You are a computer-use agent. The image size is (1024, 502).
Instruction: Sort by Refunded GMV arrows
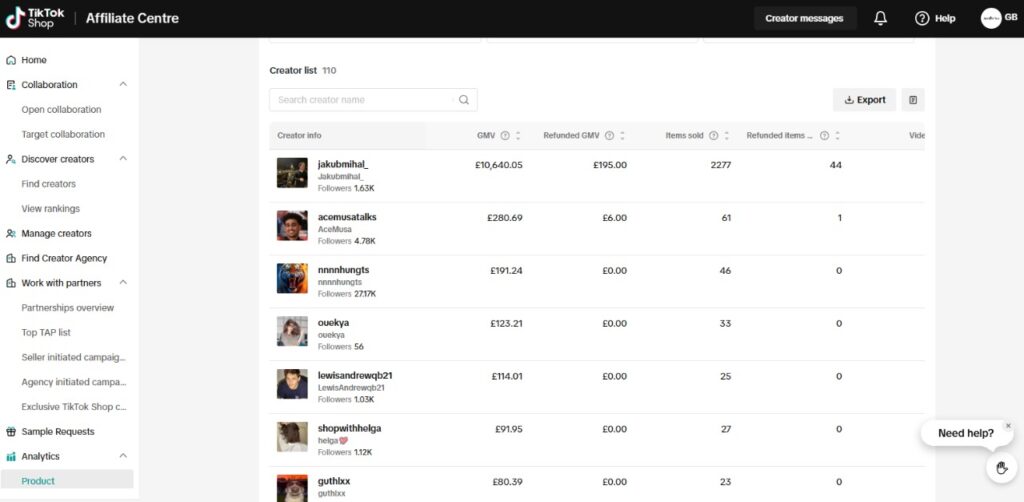click(623, 136)
